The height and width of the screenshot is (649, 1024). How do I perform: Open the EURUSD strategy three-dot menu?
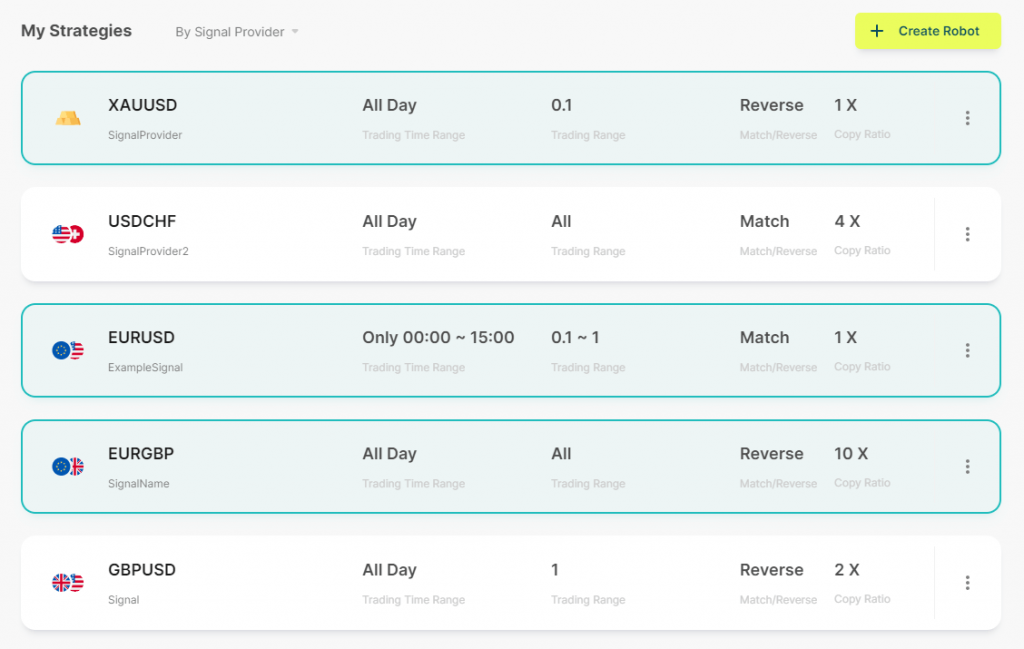click(967, 351)
